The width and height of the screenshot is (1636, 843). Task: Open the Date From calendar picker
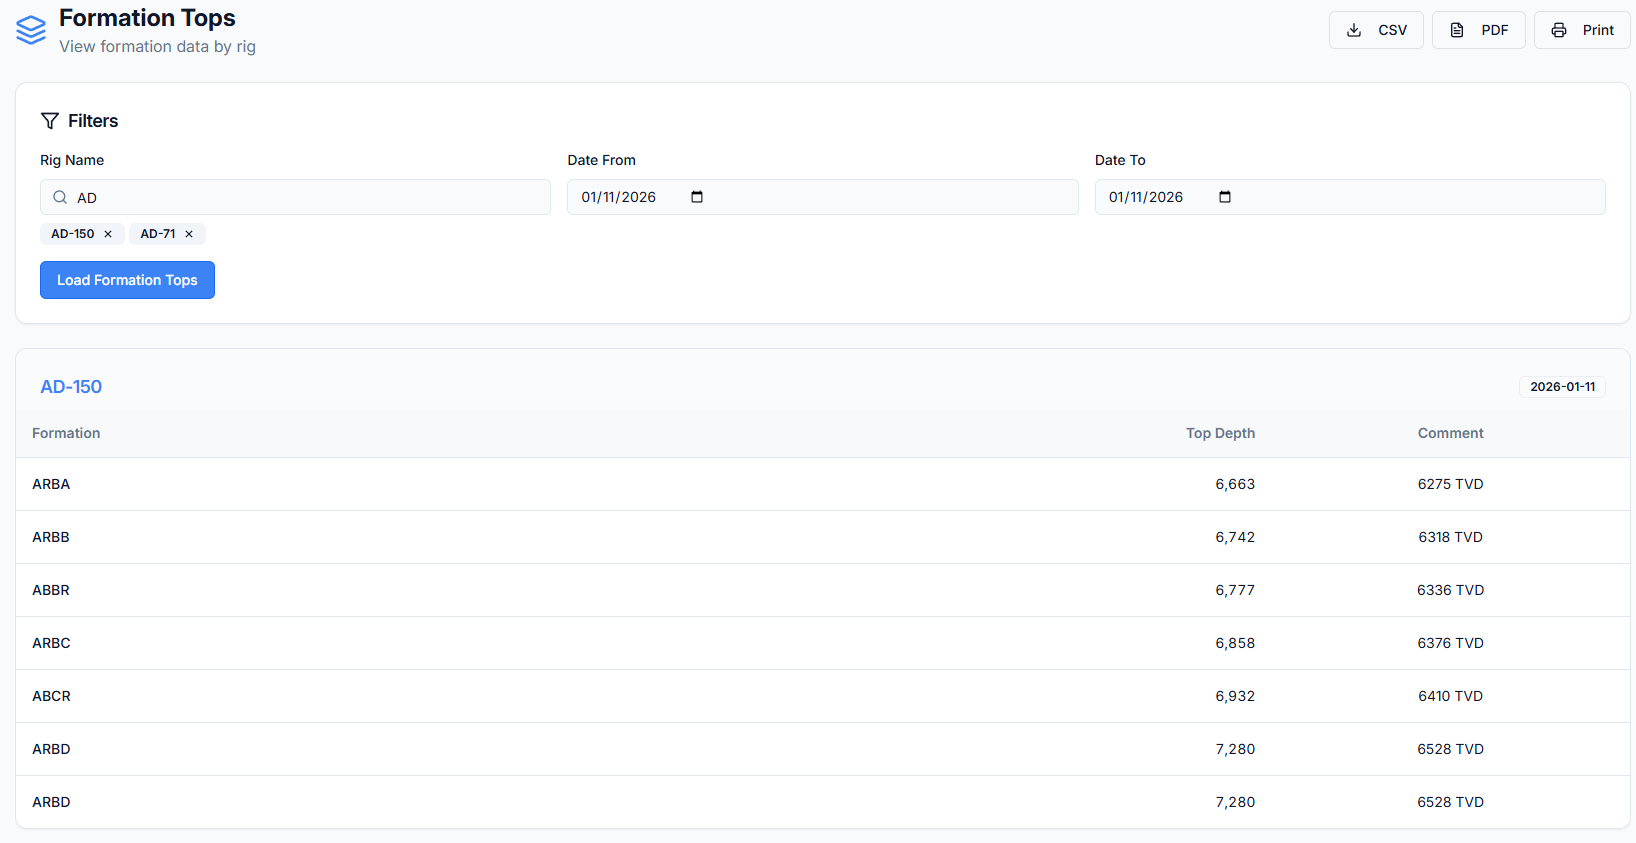(697, 197)
